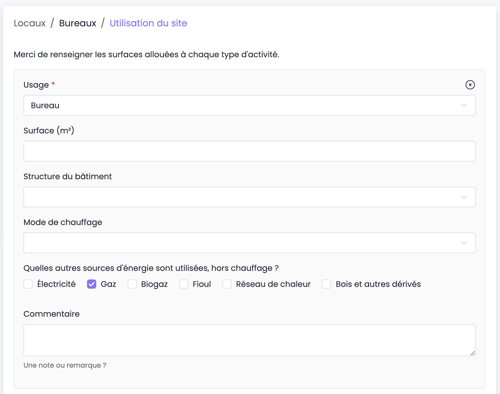The width and height of the screenshot is (500, 394).
Task: Remove the usage block with circled X icon
Action: coord(470,85)
